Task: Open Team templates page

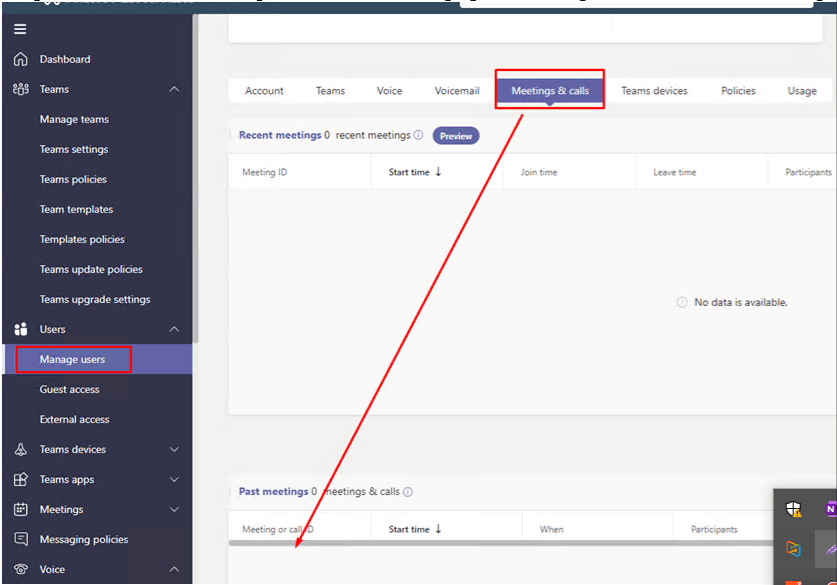Action: (76, 209)
